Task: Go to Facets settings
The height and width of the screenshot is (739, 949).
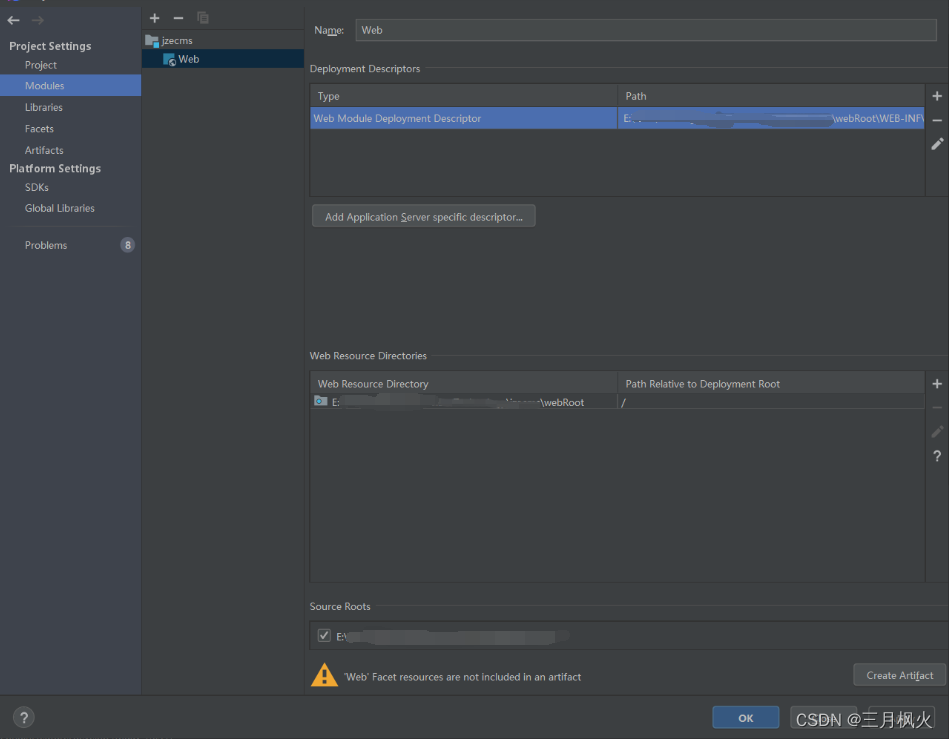Action: 40,129
